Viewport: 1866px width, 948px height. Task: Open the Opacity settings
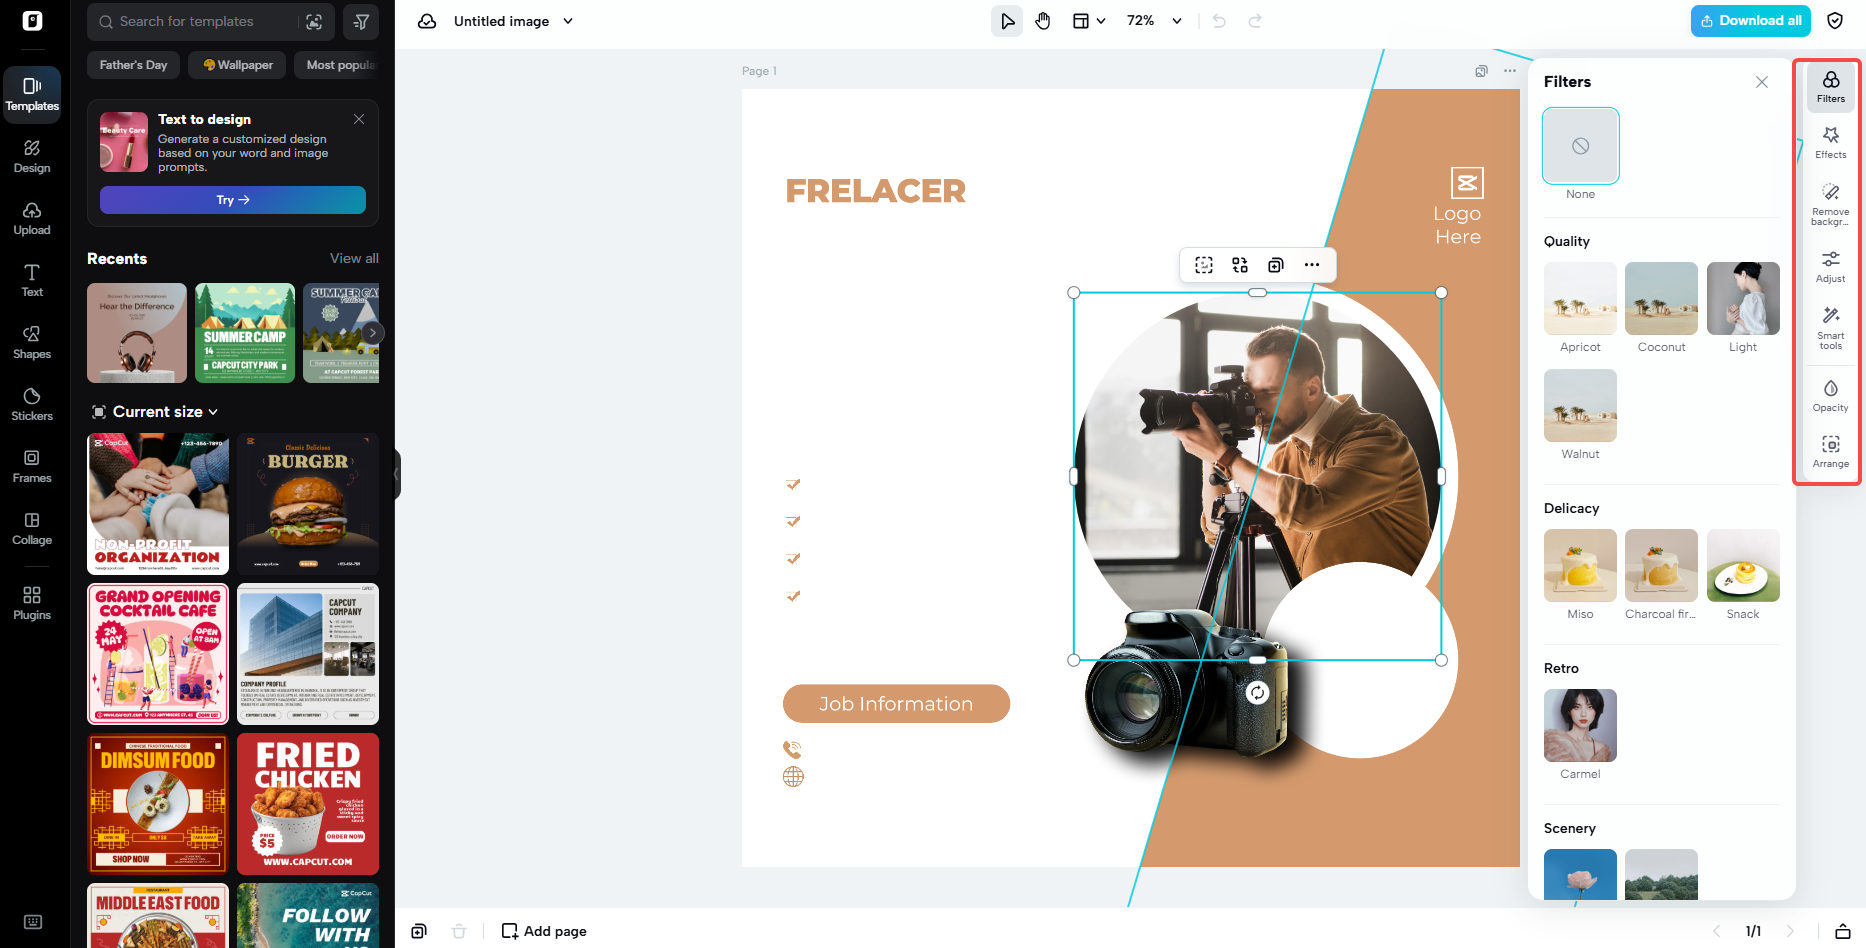click(x=1830, y=394)
